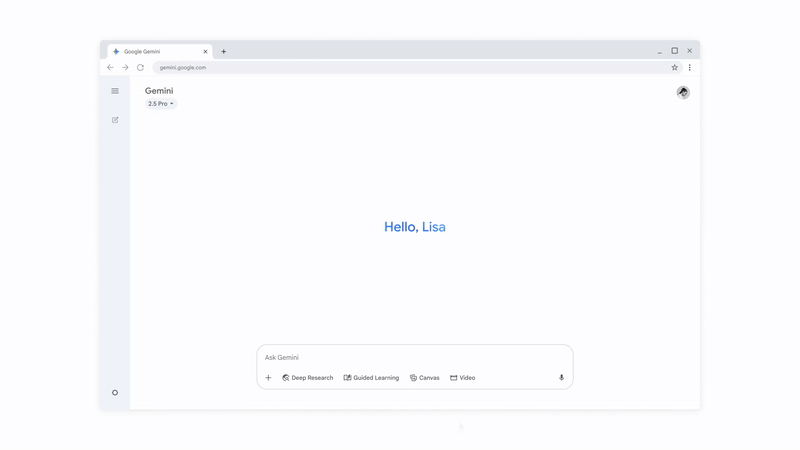Activate the microphone voice input
The width and height of the screenshot is (800, 450).
tap(561, 378)
